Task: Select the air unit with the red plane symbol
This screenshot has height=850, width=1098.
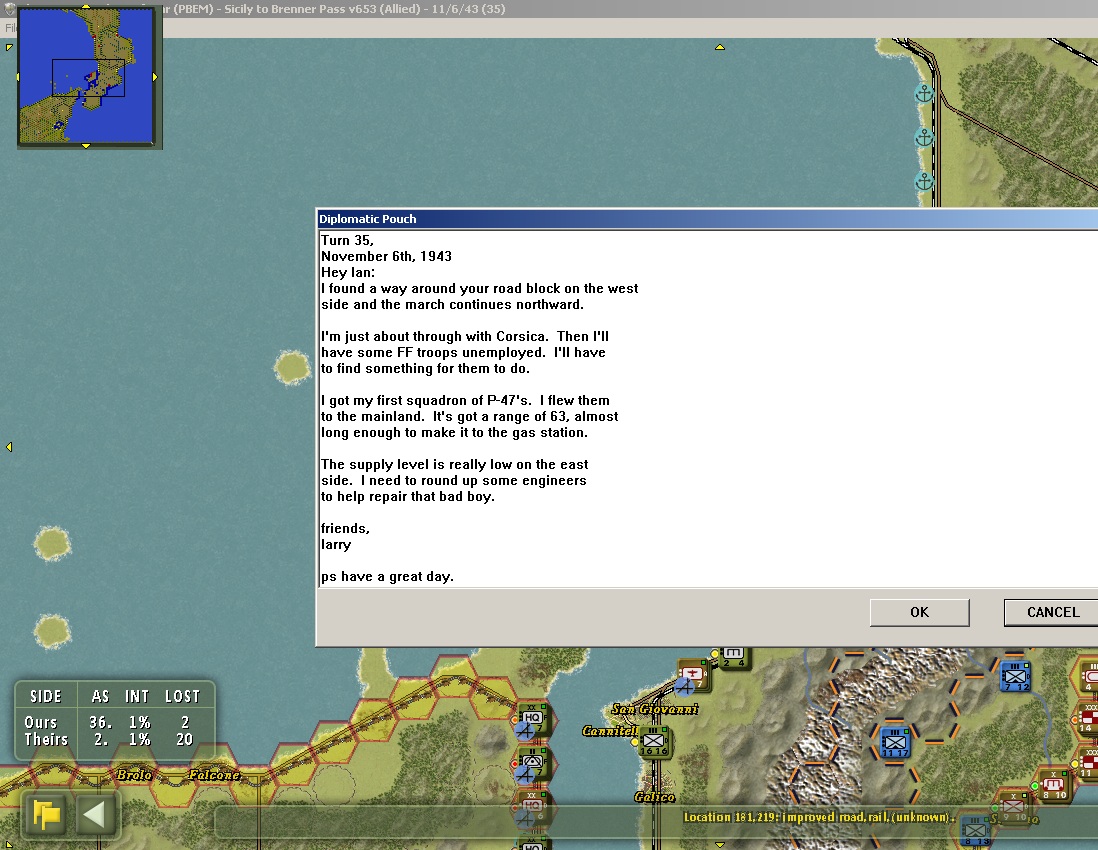Action: (693, 675)
